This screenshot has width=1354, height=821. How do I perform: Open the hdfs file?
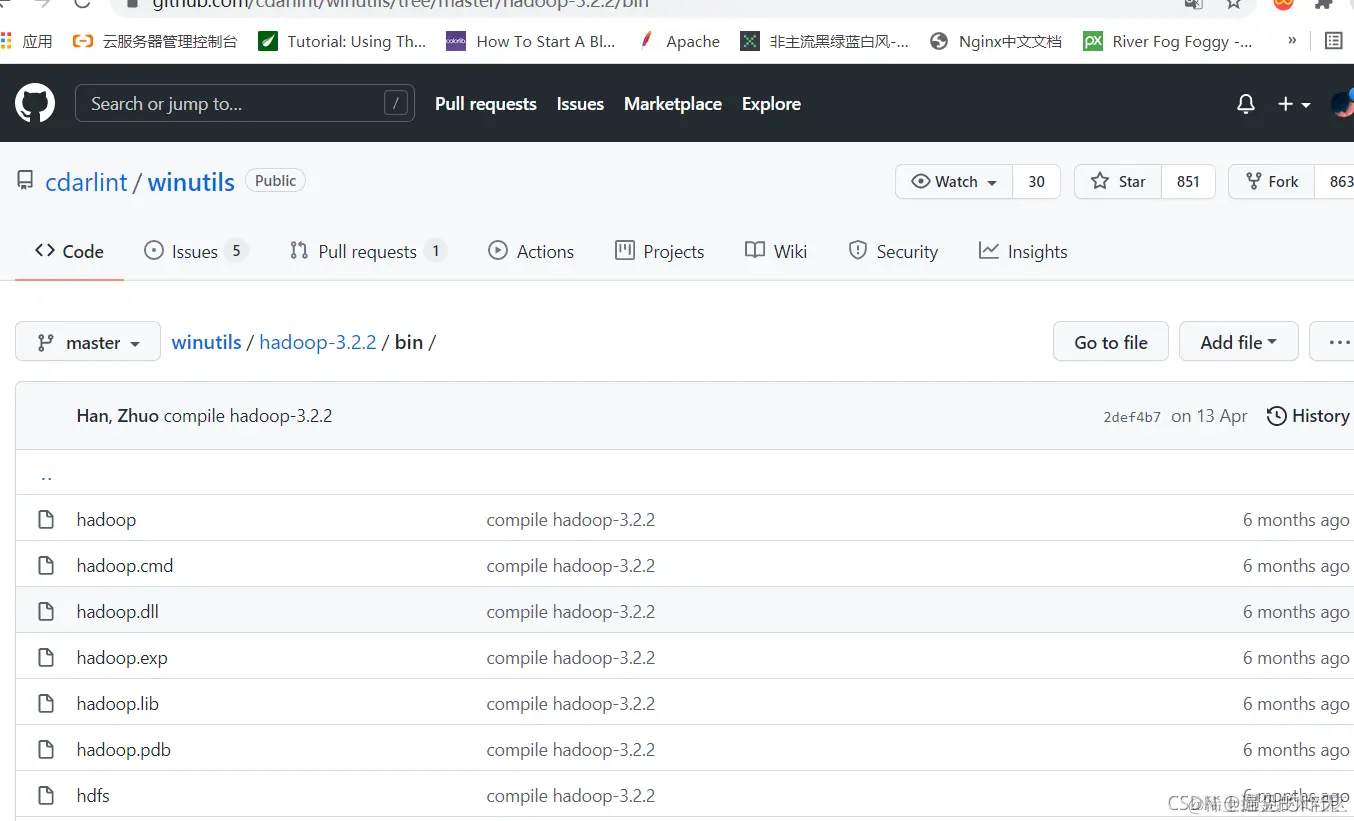(93, 796)
